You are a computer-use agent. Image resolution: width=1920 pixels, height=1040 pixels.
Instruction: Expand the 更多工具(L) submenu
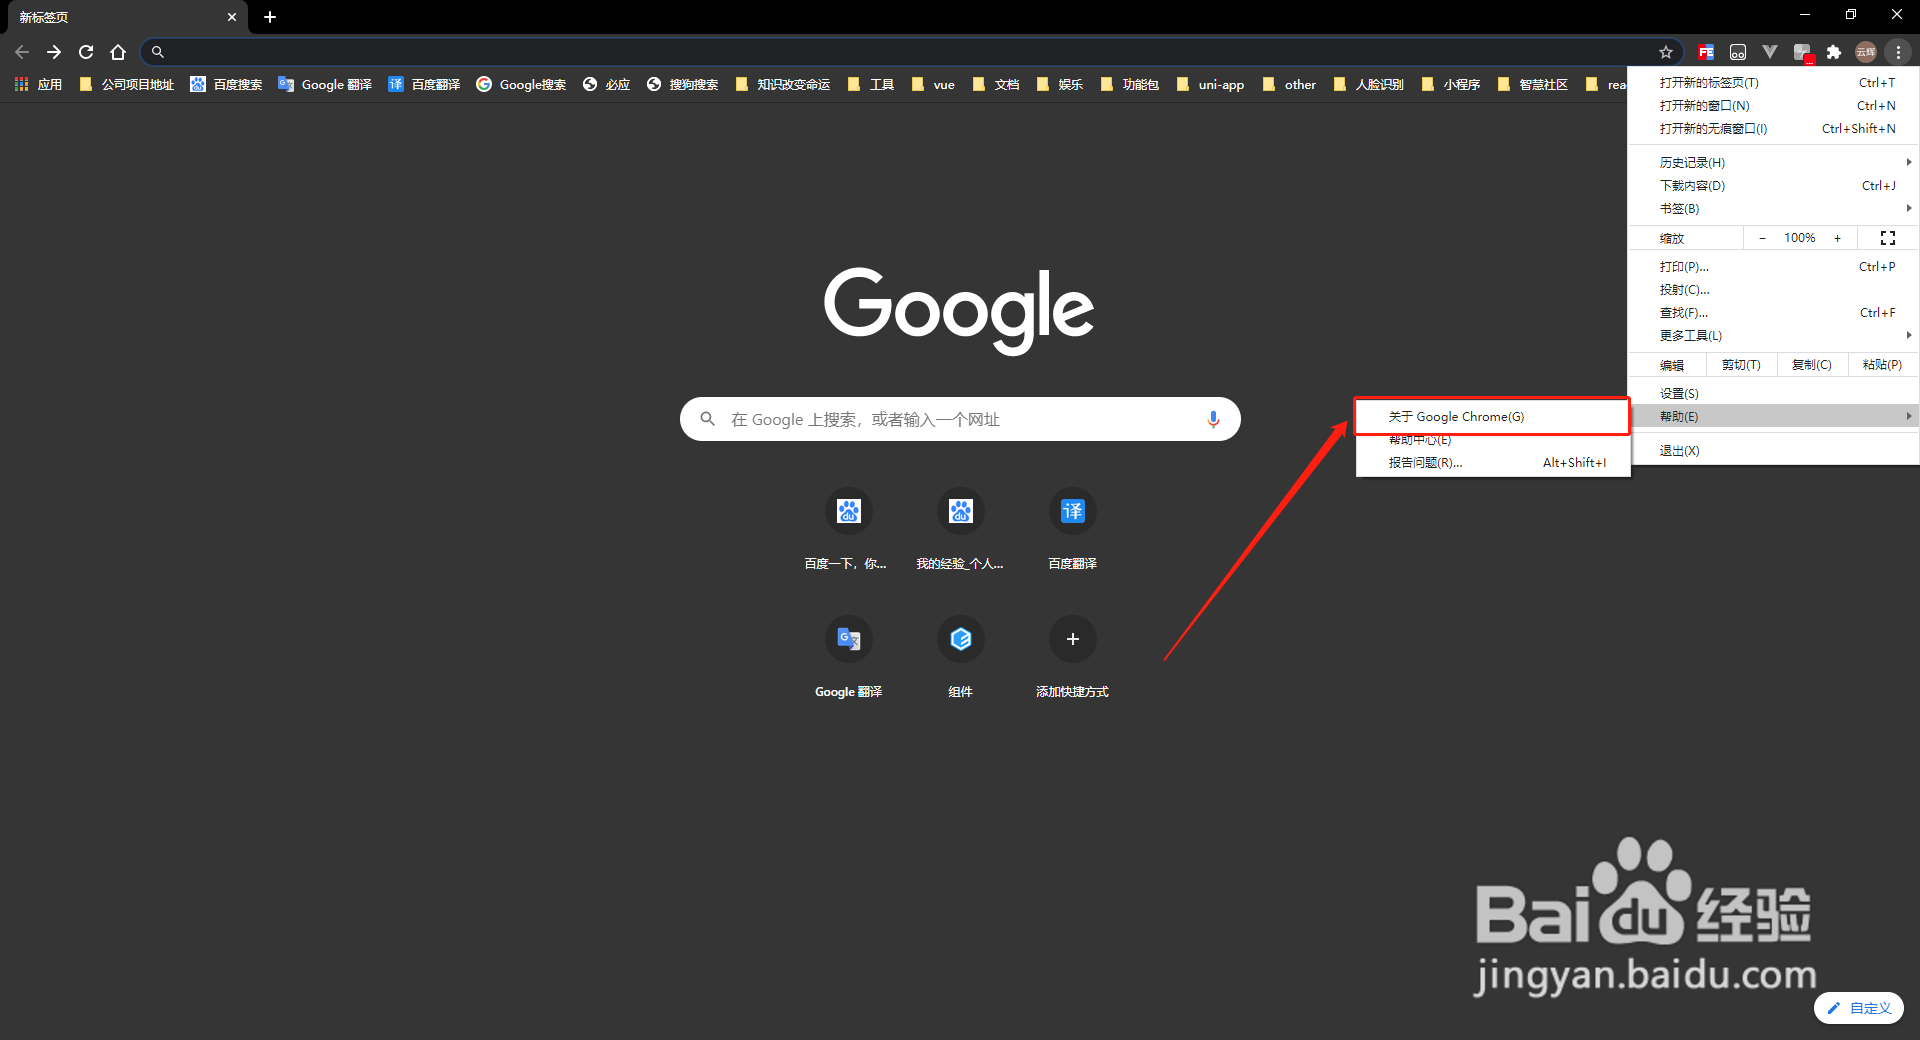1773,336
